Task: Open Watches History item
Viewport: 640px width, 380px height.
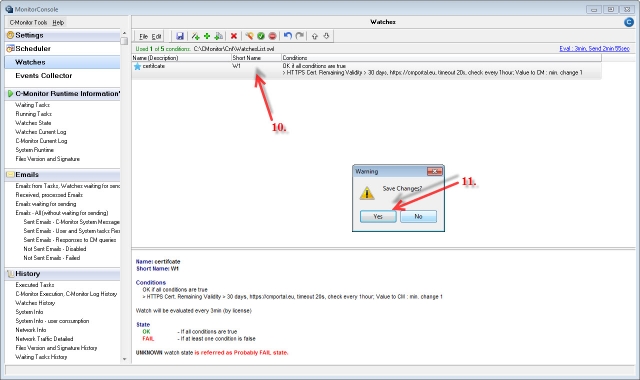Action: (x=35, y=303)
